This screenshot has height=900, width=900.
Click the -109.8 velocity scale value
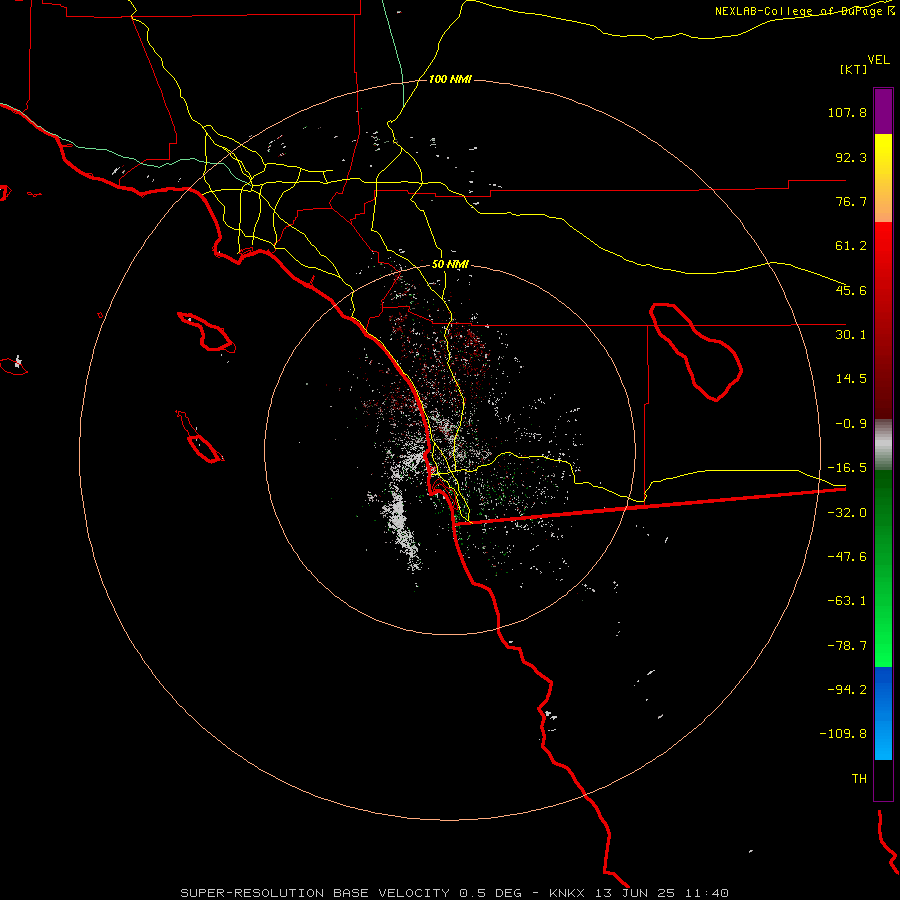tap(844, 734)
